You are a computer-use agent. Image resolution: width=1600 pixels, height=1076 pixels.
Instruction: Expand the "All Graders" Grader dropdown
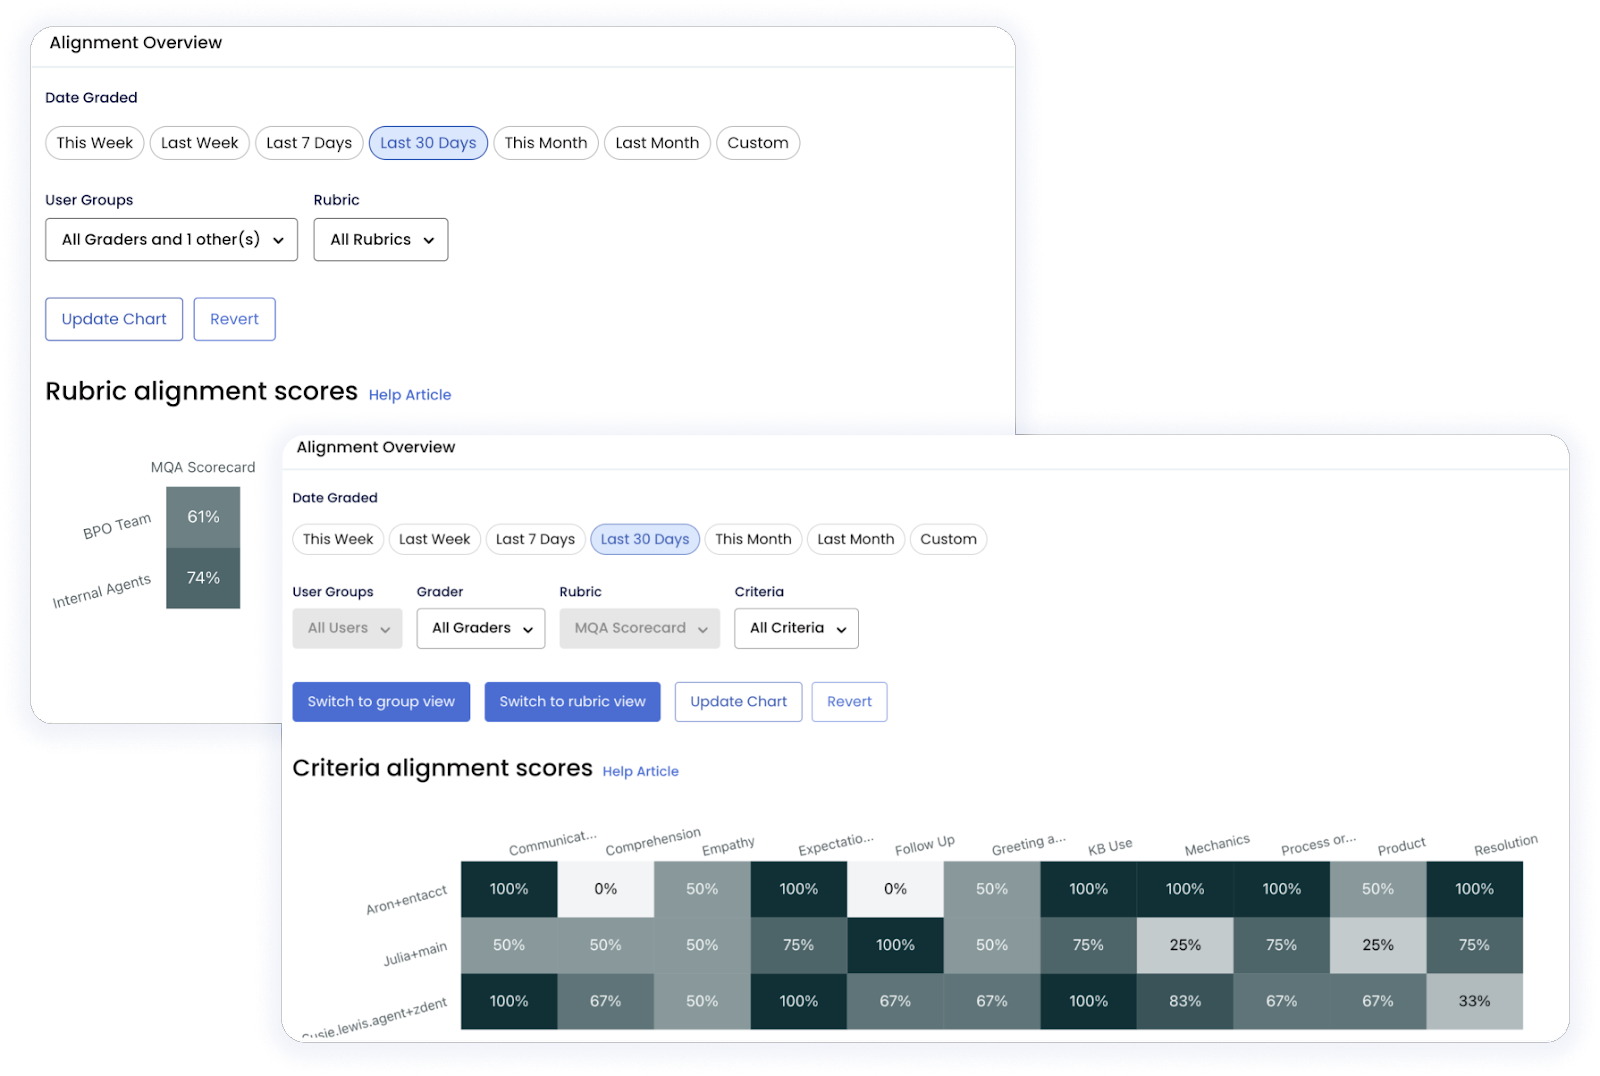(480, 628)
